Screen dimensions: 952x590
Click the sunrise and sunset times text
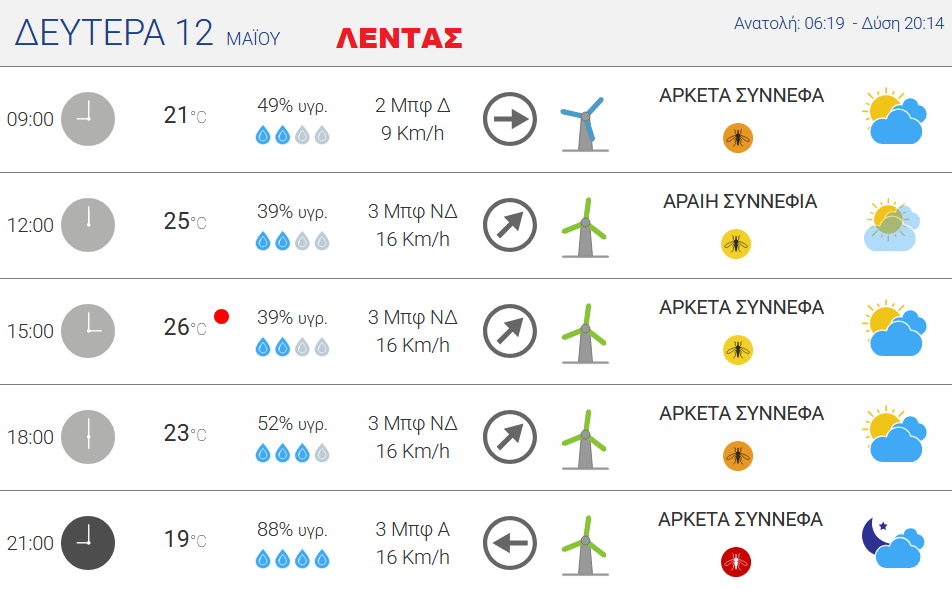coord(839,23)
